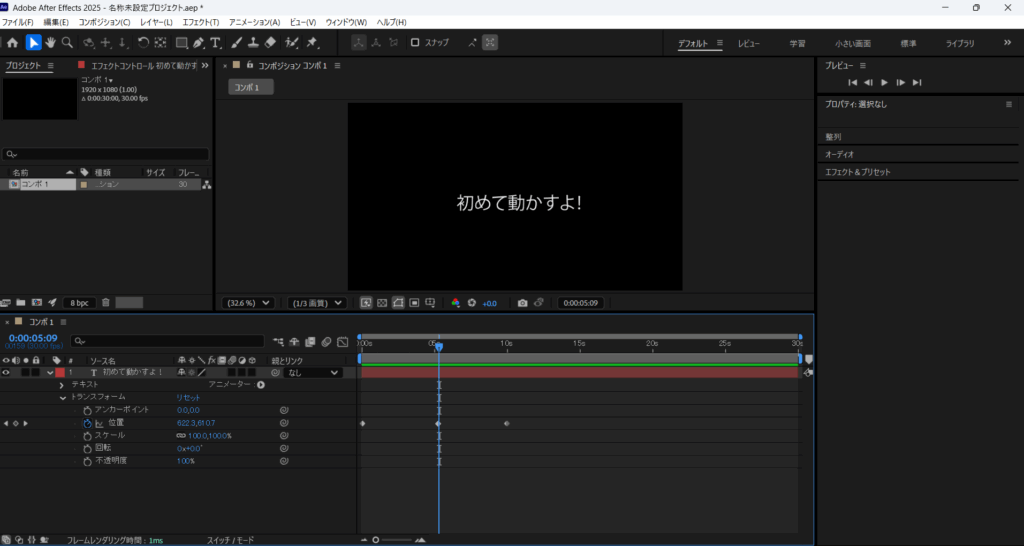Select the Hand tool in the toolbar
1024x546 pixels.
coord(50,43)
